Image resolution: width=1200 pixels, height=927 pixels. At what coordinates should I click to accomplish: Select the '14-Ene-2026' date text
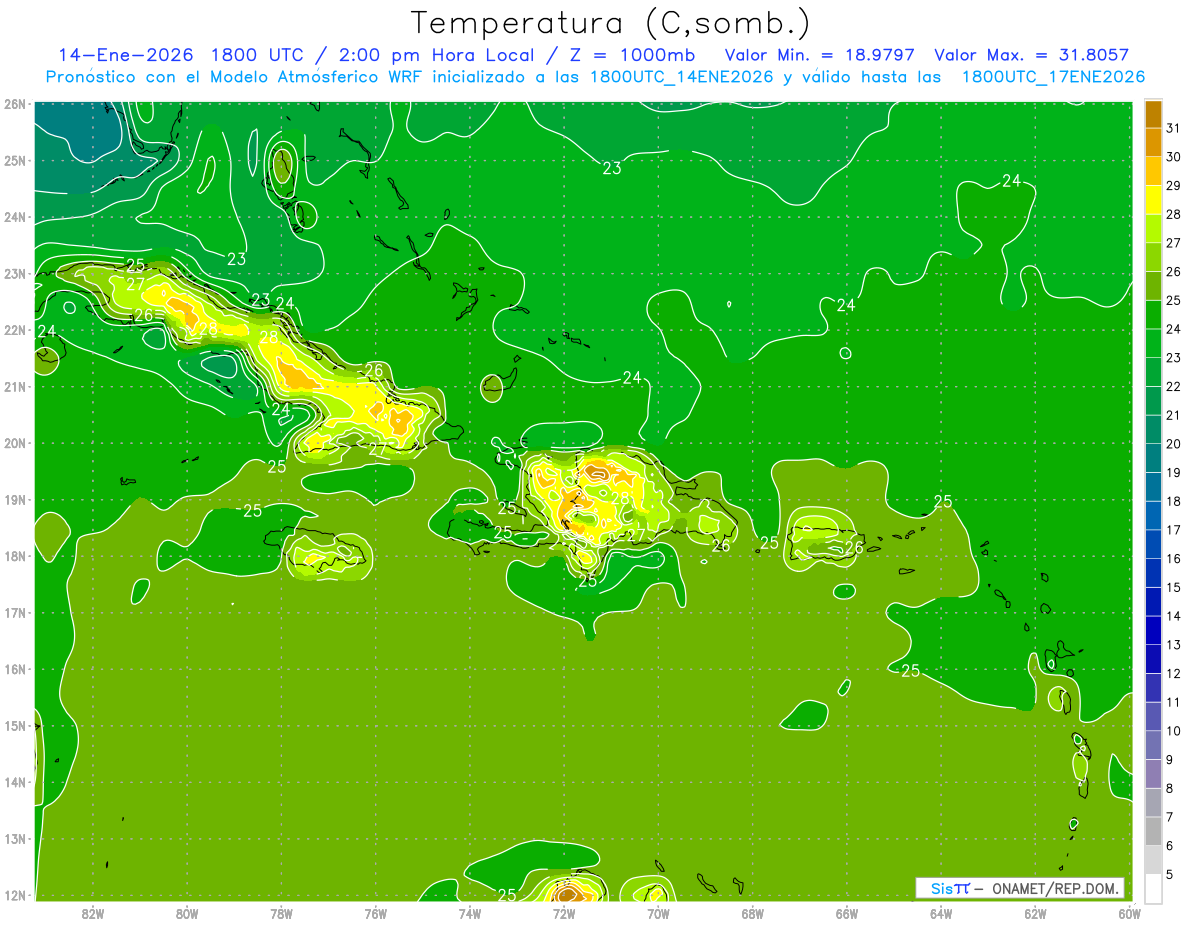click(125, 55)
